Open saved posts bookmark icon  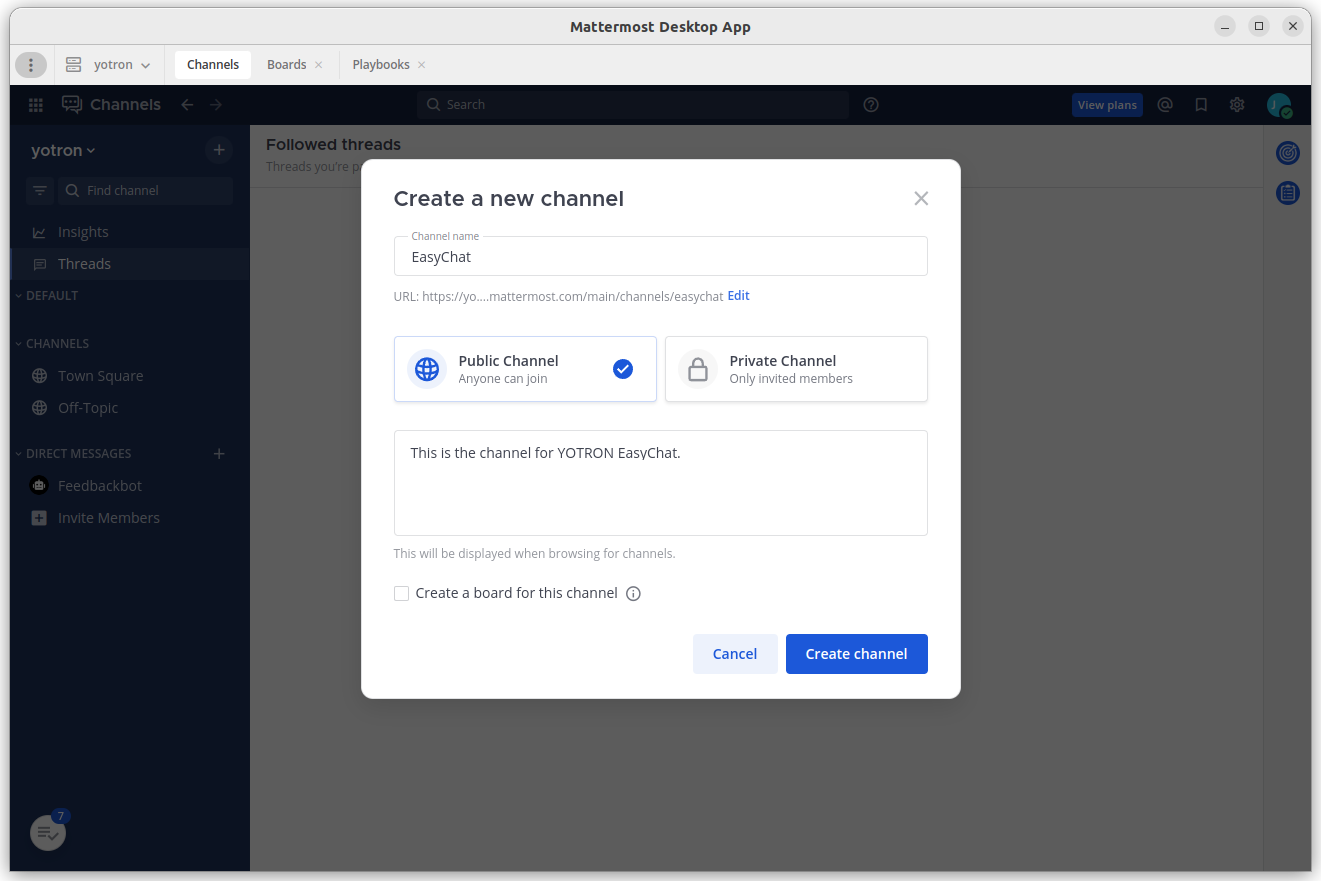tap(1201, 105)
